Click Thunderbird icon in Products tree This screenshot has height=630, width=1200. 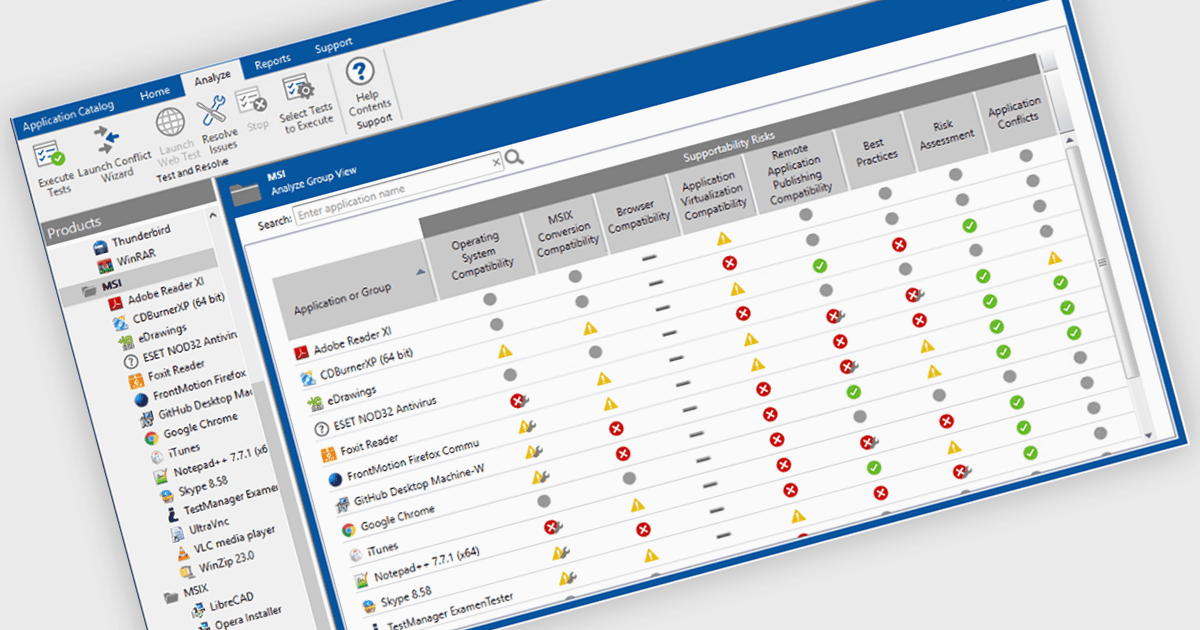100,246
